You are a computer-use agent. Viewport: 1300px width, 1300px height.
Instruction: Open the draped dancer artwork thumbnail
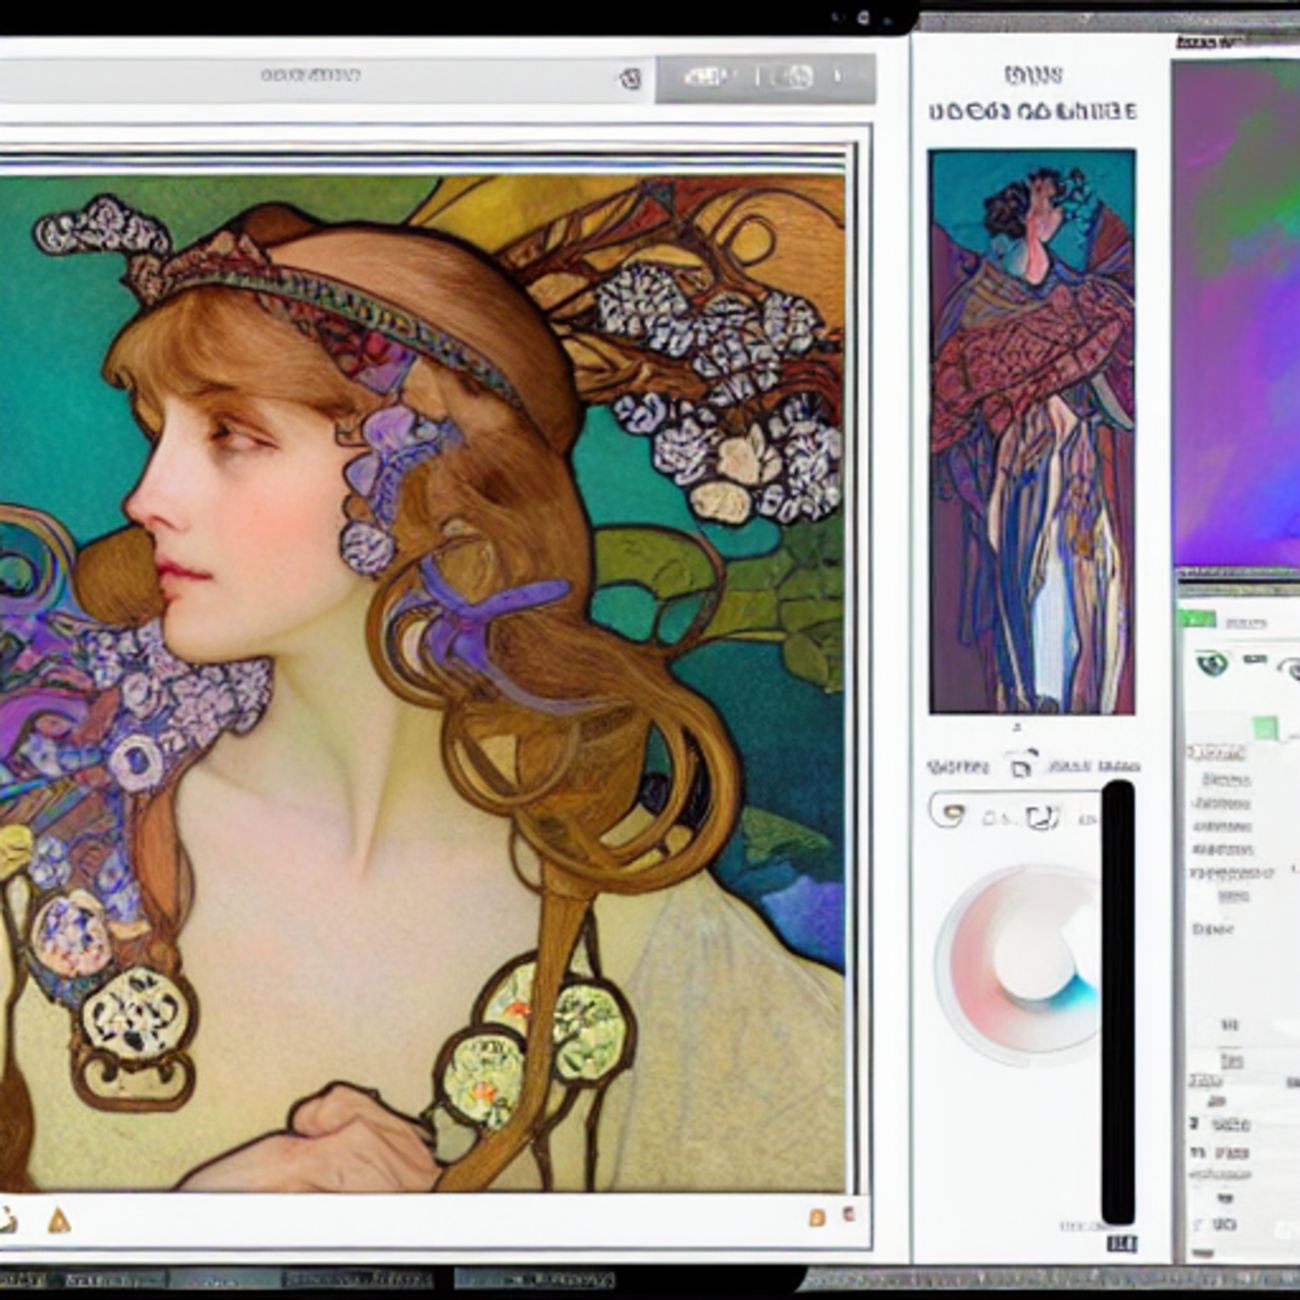(x=1032, y=432)
